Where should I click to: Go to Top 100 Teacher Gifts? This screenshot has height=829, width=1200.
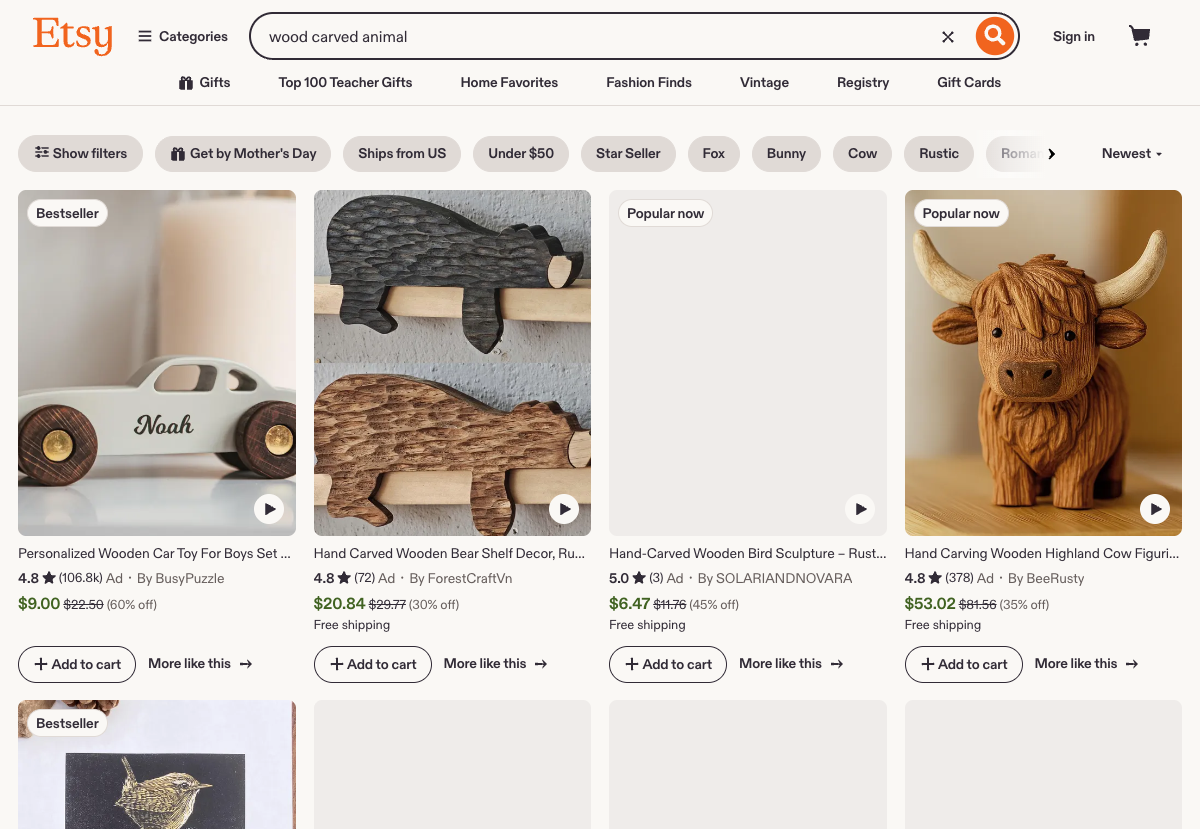[345, 83]
